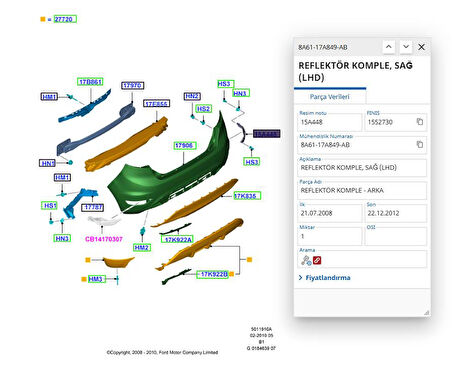Select part label 17B861
Viewport: 452px width, 368px height.
pyautogui.click(x=90, y=82)
